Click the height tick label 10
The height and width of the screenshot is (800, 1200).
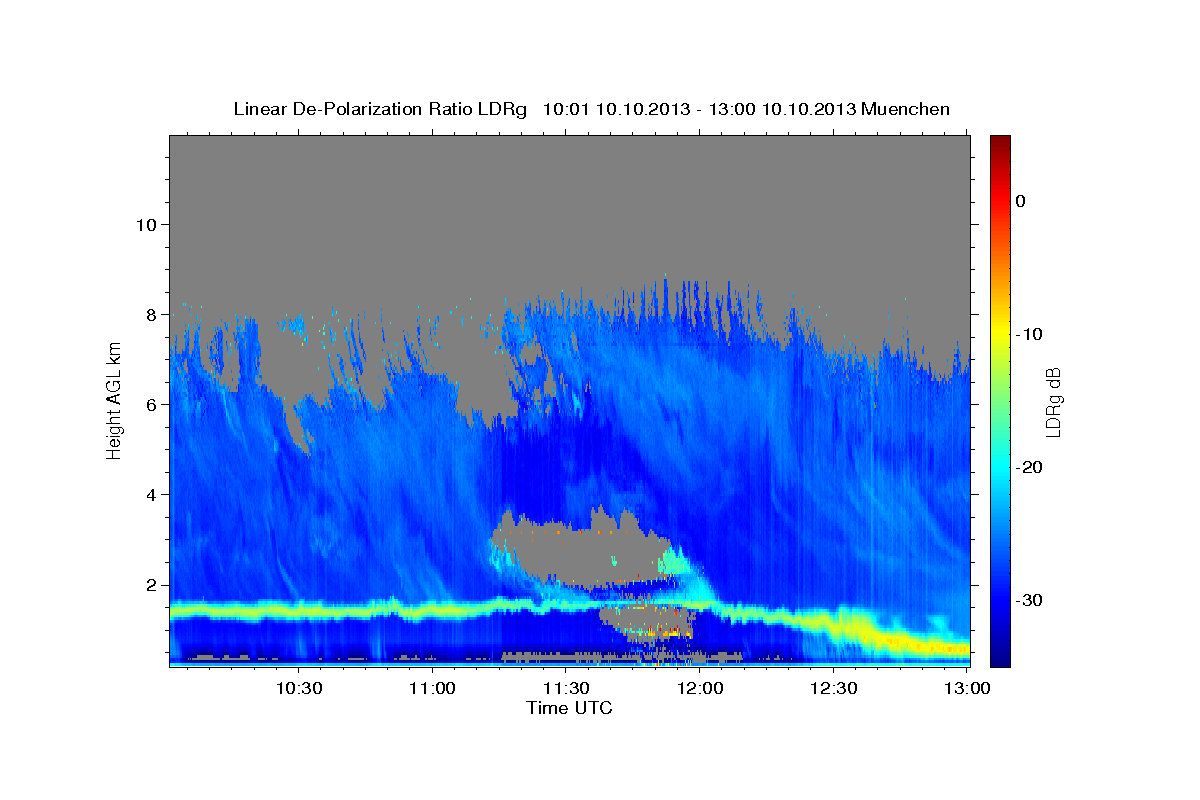coord(147,224)
